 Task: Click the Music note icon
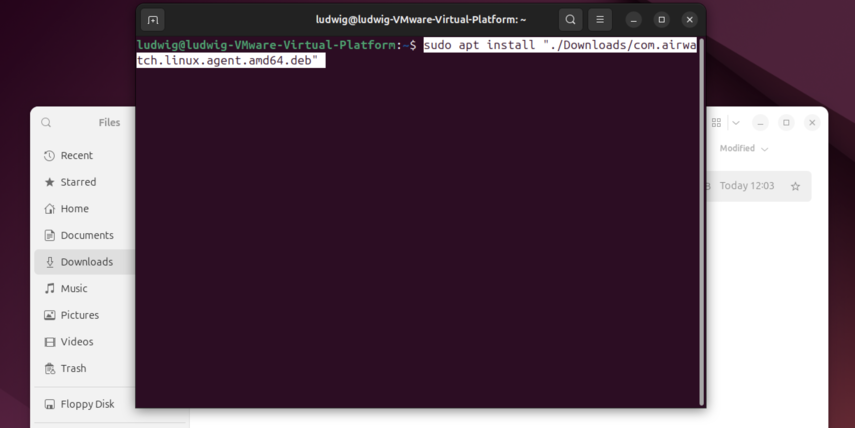pyautogui.click(x=49, y=288)
